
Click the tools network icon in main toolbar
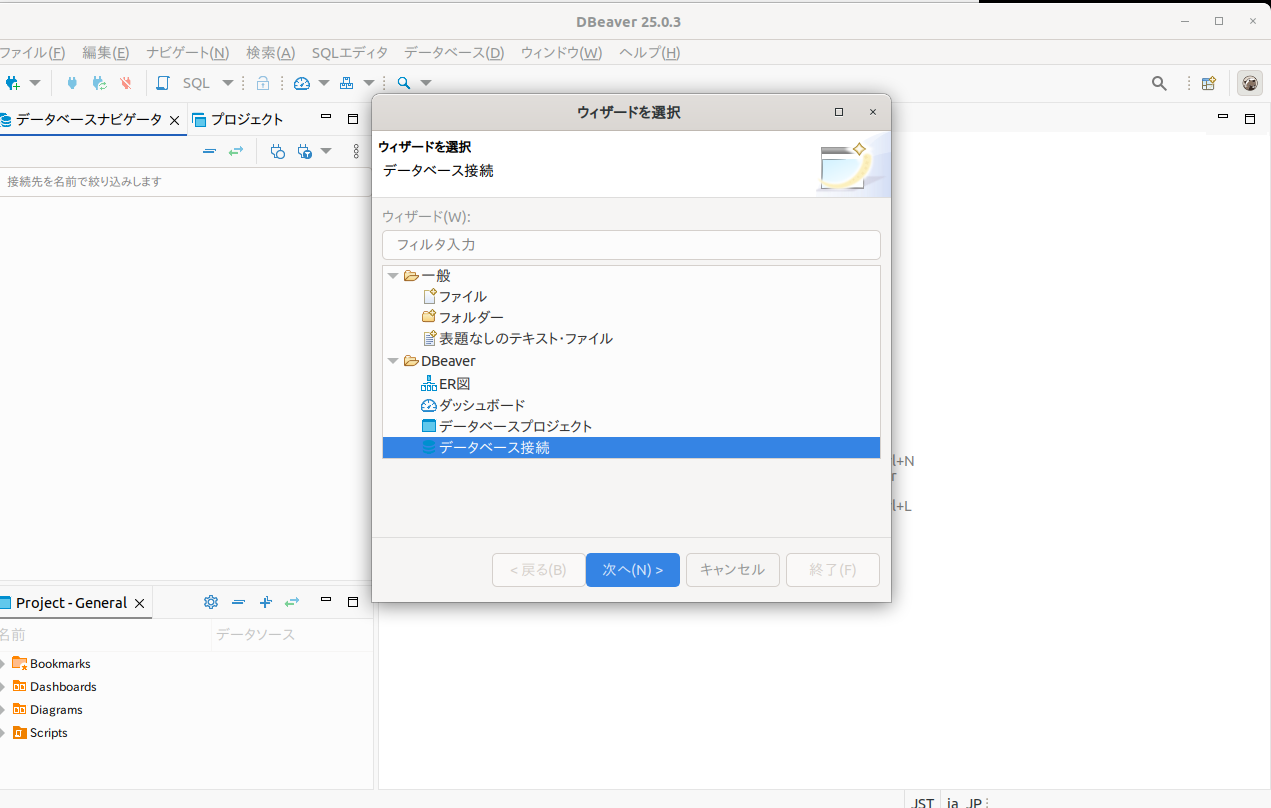click(x=347, y=83)
